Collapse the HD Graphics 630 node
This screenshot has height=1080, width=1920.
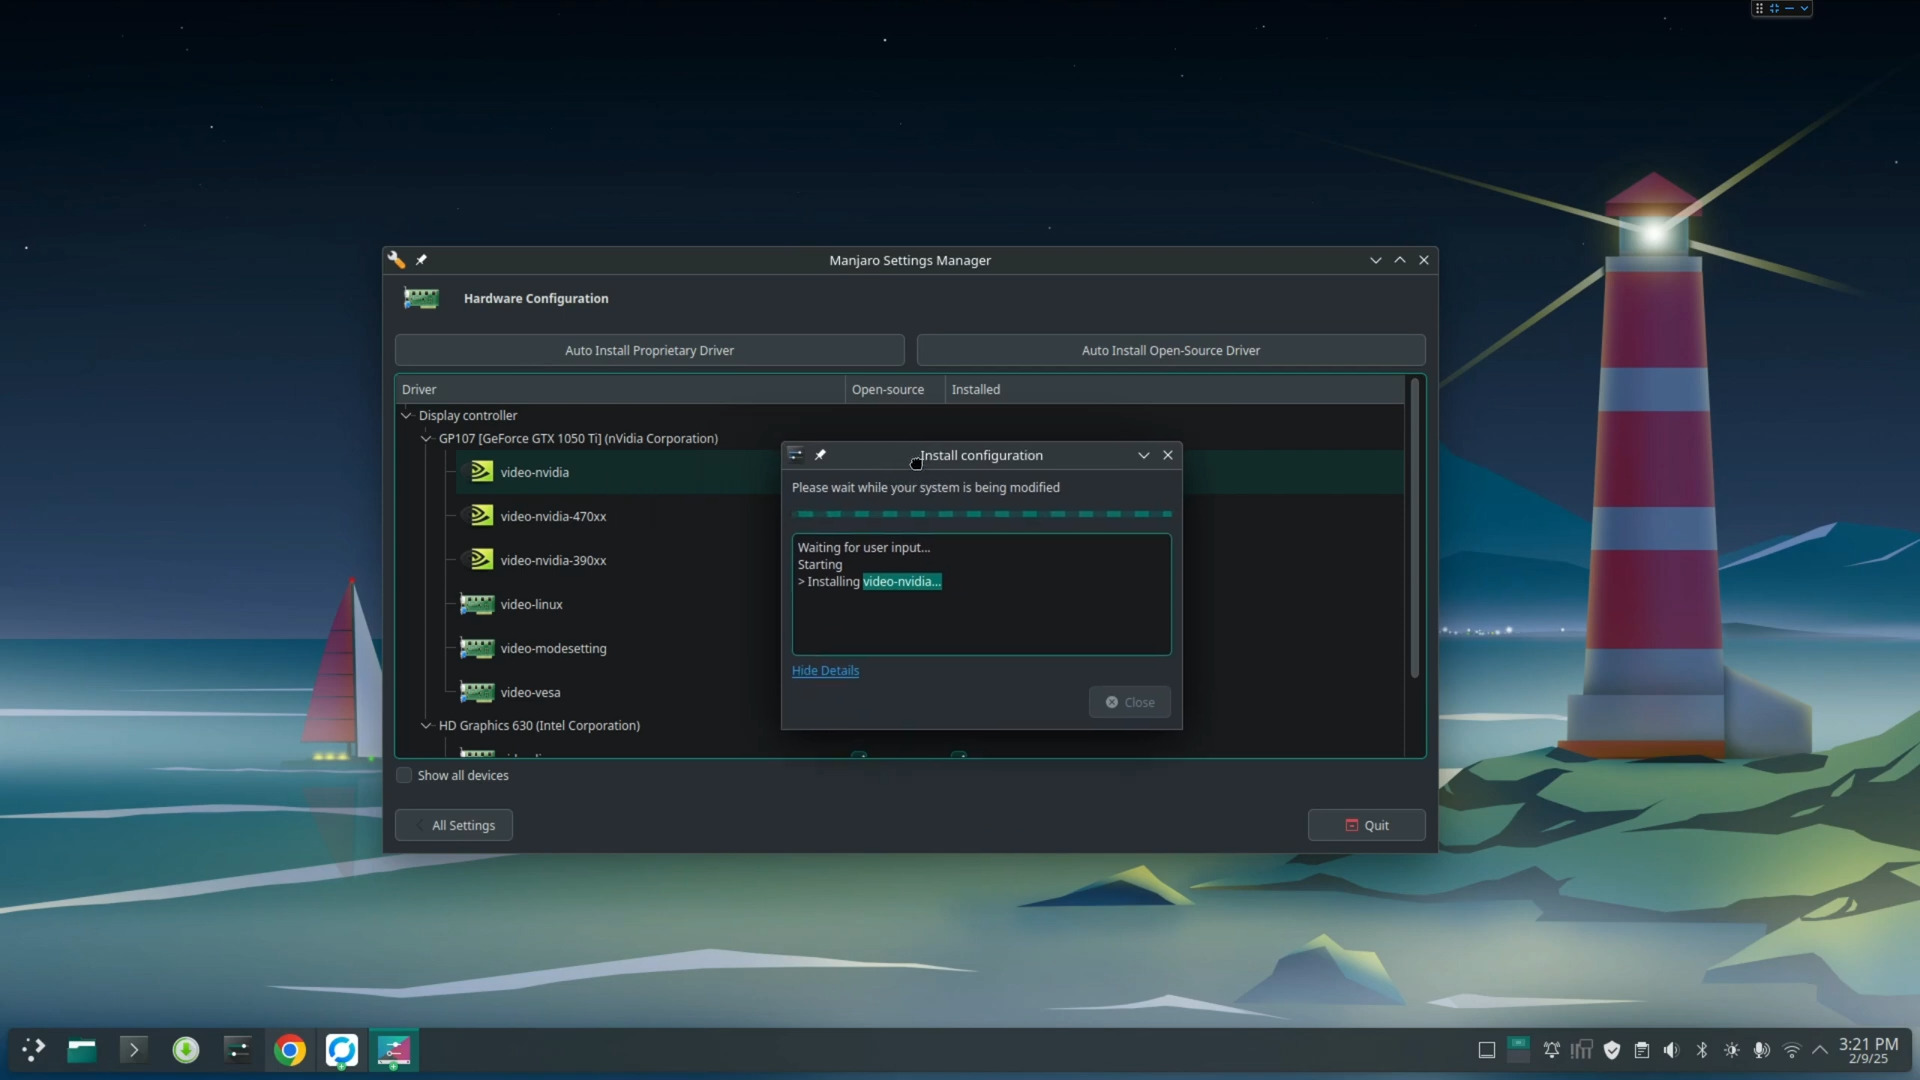tap(426, 725)
